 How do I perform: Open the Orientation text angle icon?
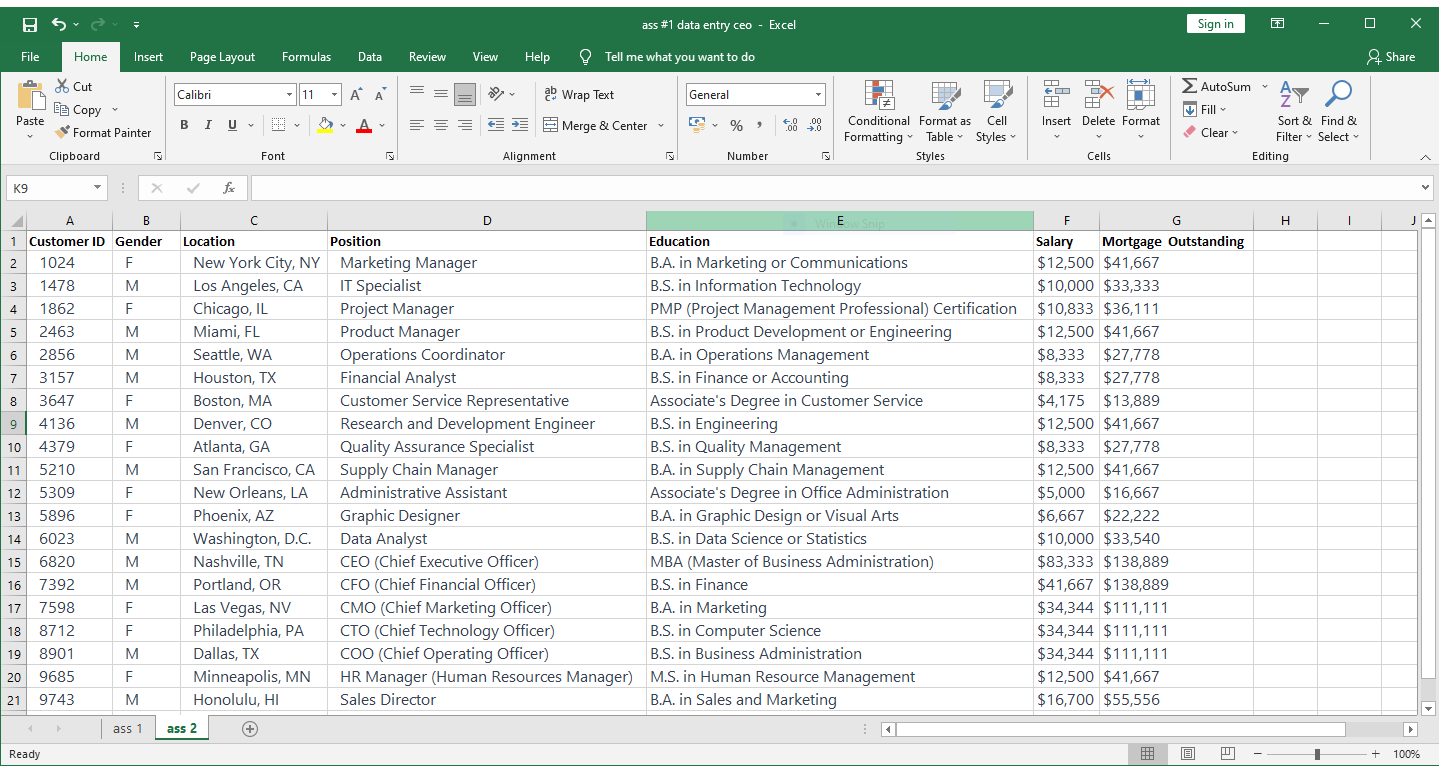(496, 94)
